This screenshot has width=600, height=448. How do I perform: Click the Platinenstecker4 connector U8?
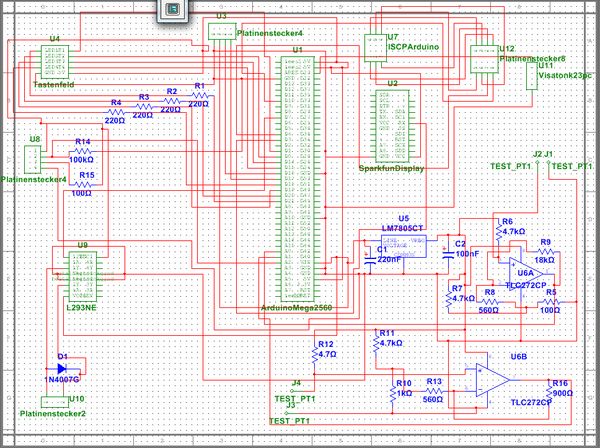pyautogui.click(x=31, y=158)
